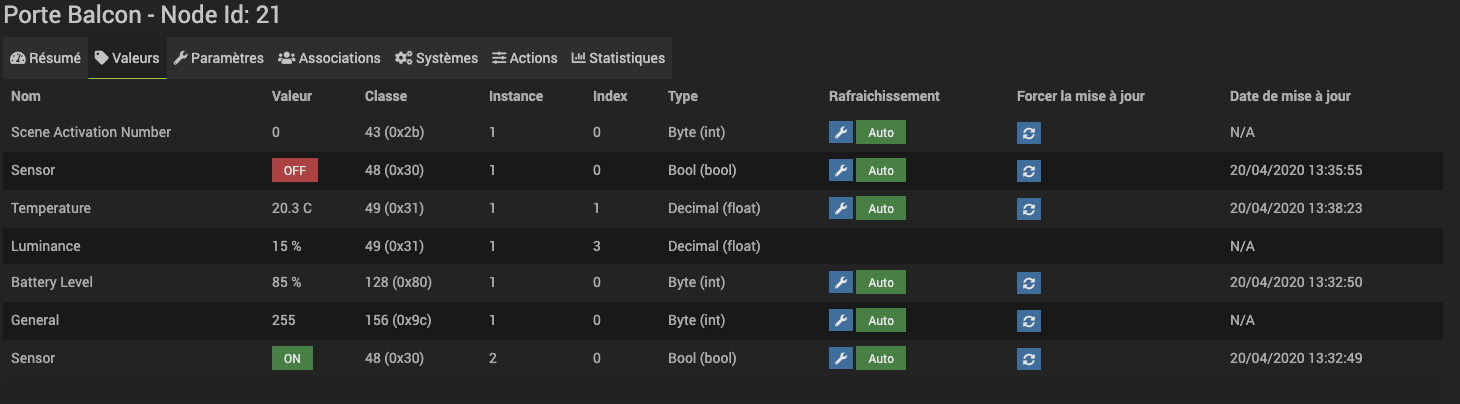The height and width of the screenshot is (404, 1460).
Task: Force update the Battery Level value
Action: [1029, 283]
